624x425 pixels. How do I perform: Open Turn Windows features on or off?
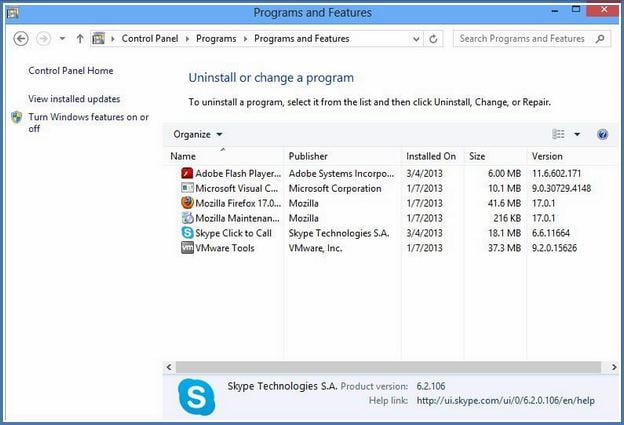(88, 123)
